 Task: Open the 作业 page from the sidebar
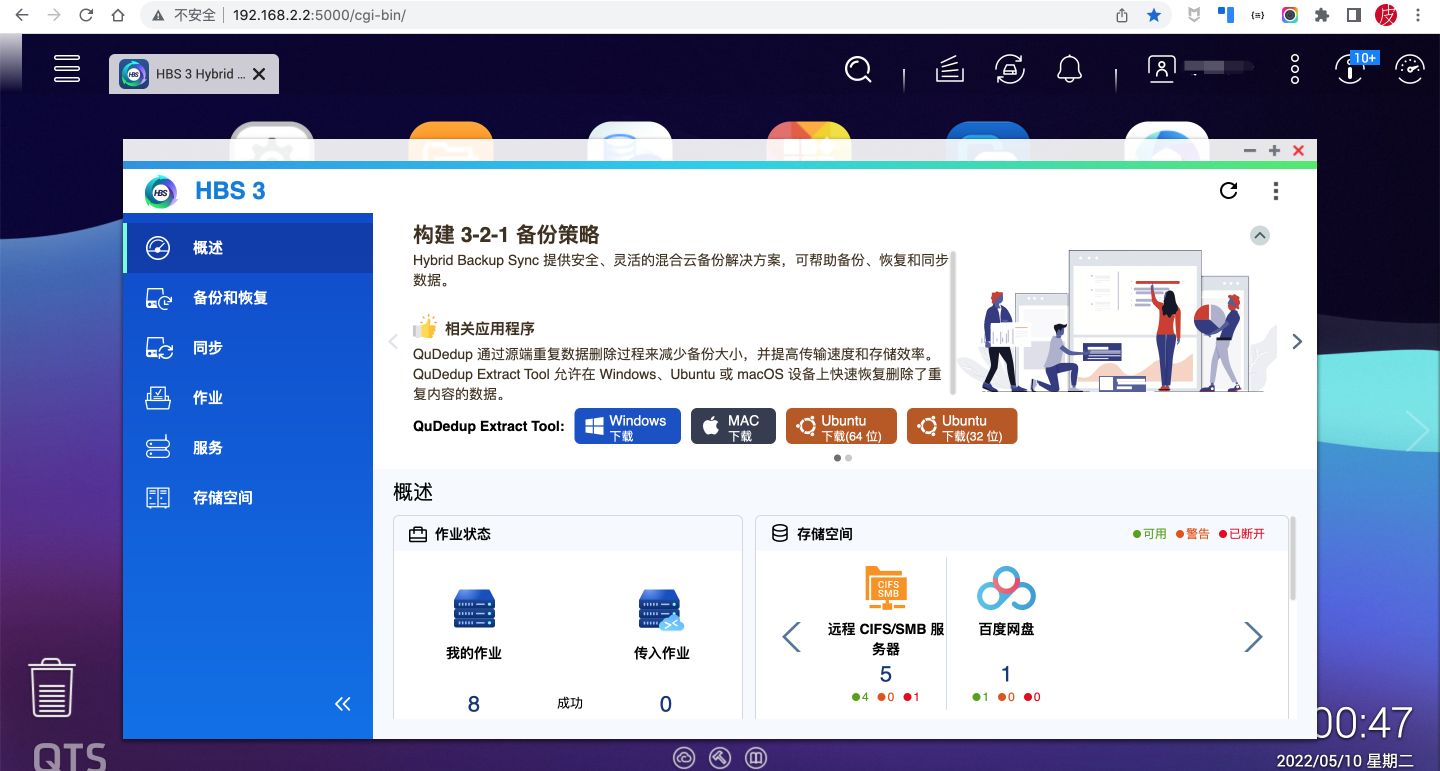tap(208, 397)
